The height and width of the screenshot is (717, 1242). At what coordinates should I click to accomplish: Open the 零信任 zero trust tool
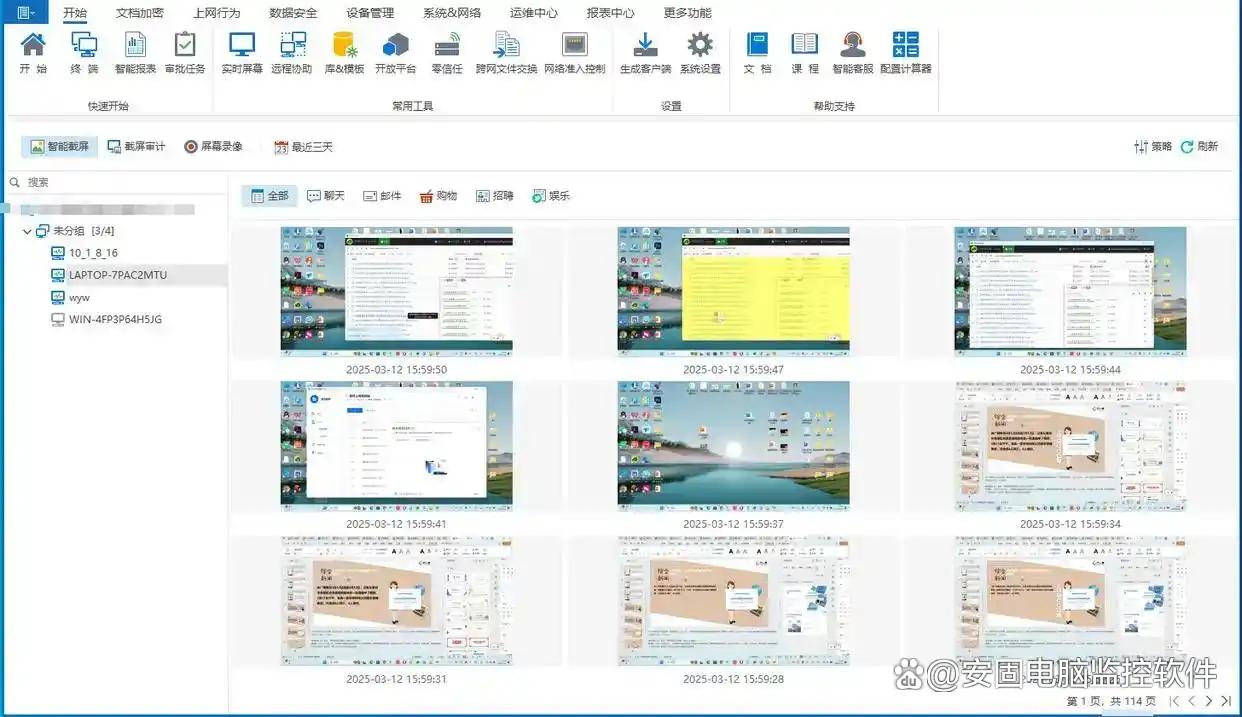pos(447,53)
